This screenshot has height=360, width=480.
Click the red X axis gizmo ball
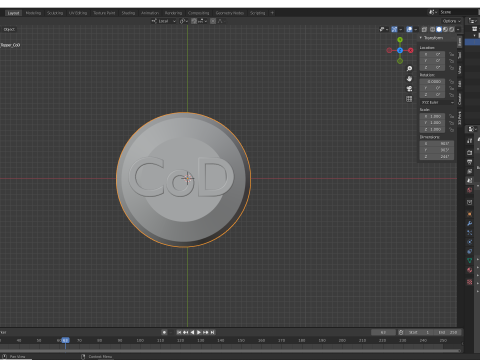(411, 50)
